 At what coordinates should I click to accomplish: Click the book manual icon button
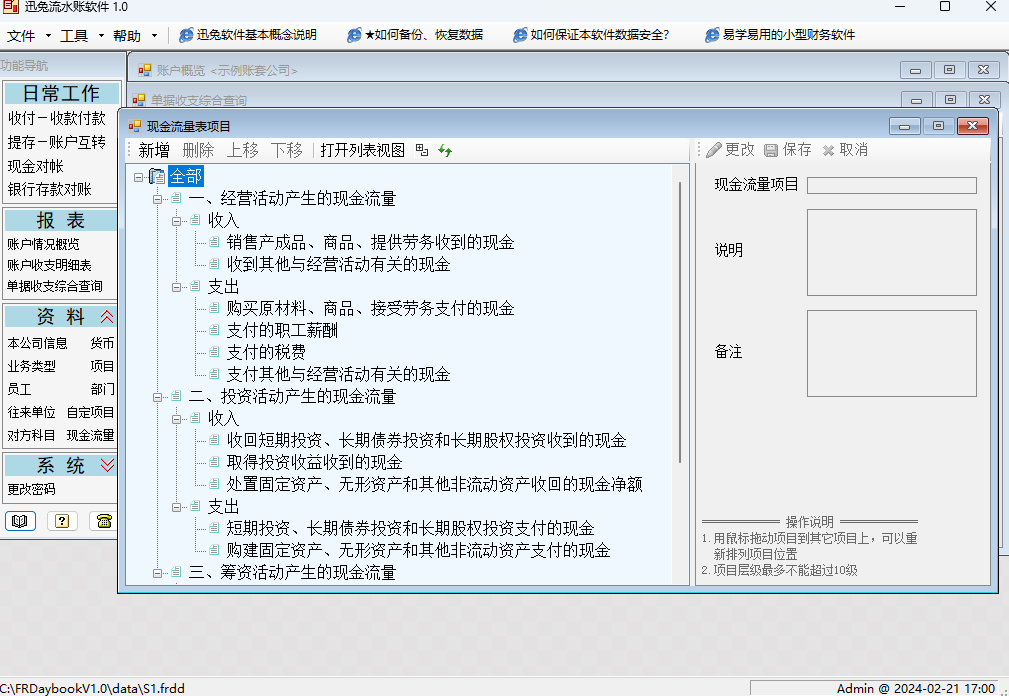[21, 520]
